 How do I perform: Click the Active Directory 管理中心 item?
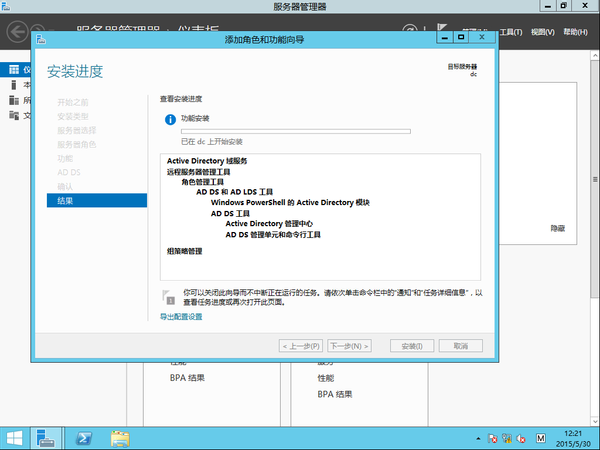pyautogui.click(x=269, y=223)
